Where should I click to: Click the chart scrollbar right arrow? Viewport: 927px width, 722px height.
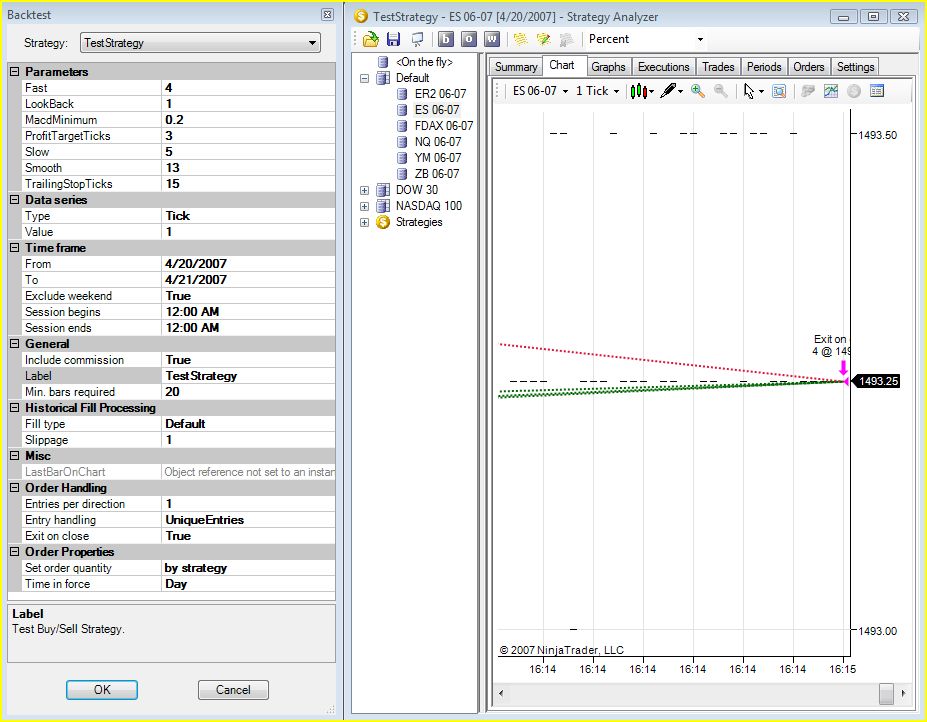(x=903, y=693)
